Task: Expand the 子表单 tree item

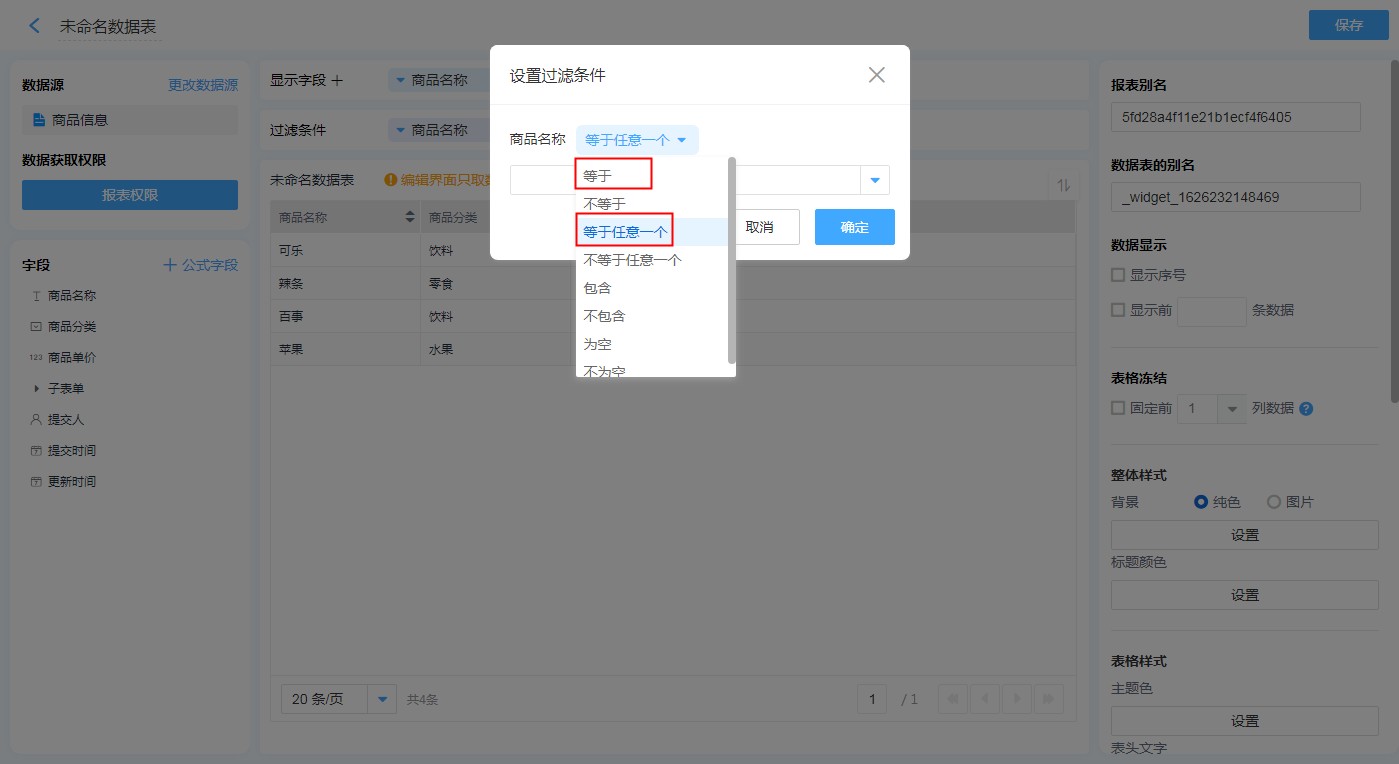Action: [x=37, y=388]
